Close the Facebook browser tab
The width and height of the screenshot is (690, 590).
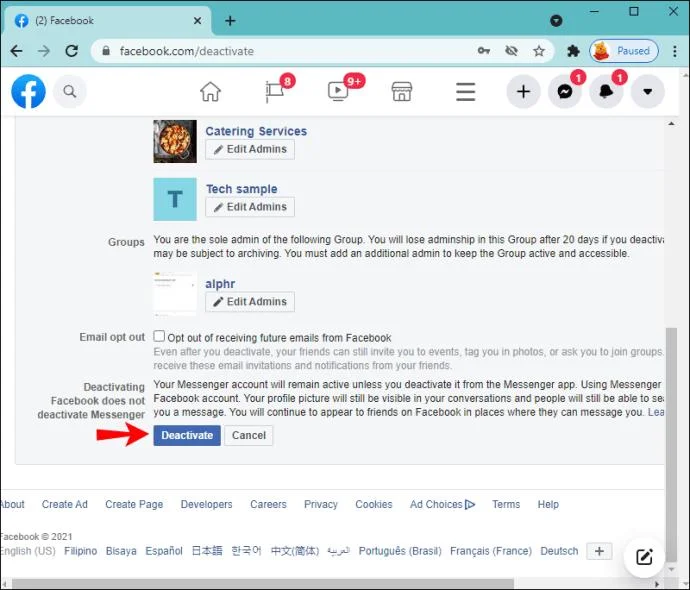pos(198,21)
